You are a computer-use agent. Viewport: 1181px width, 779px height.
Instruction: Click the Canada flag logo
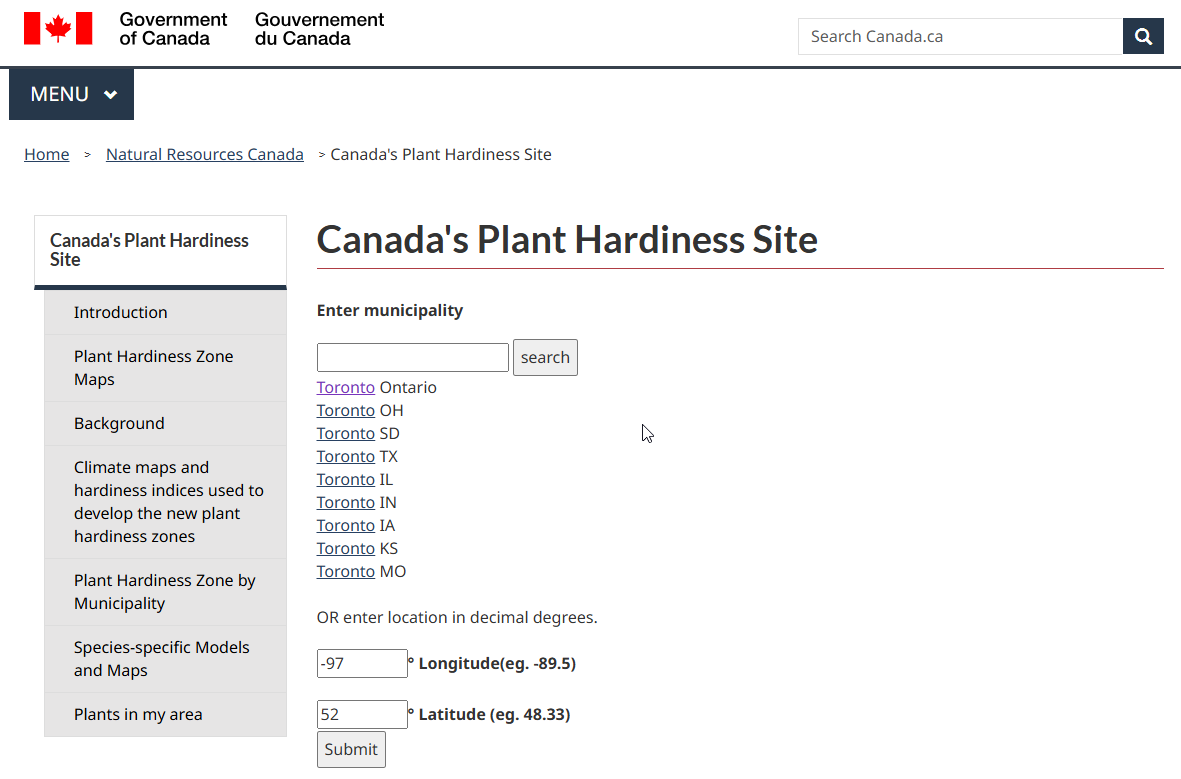point(58,29)
